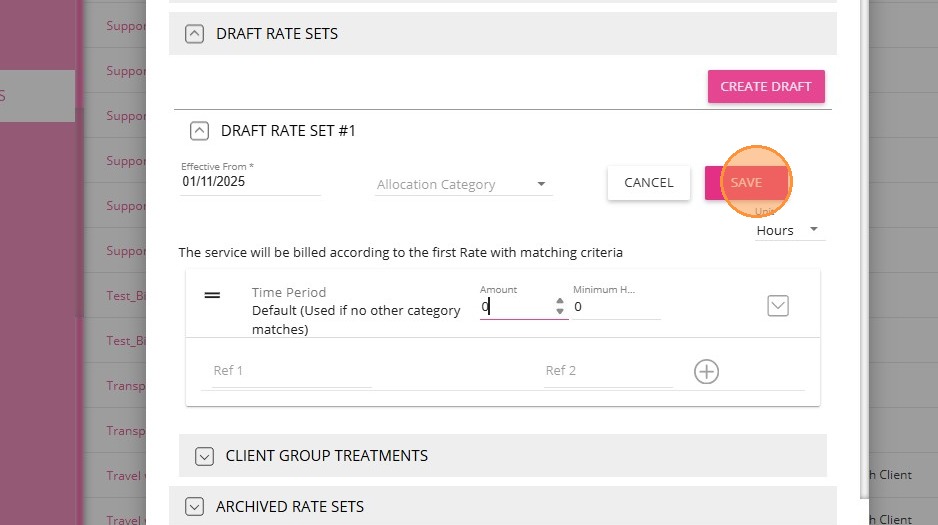The image size is (938, 525).
Task: Click the drag handle icon for rate row
Action: (x=212, y=295)
